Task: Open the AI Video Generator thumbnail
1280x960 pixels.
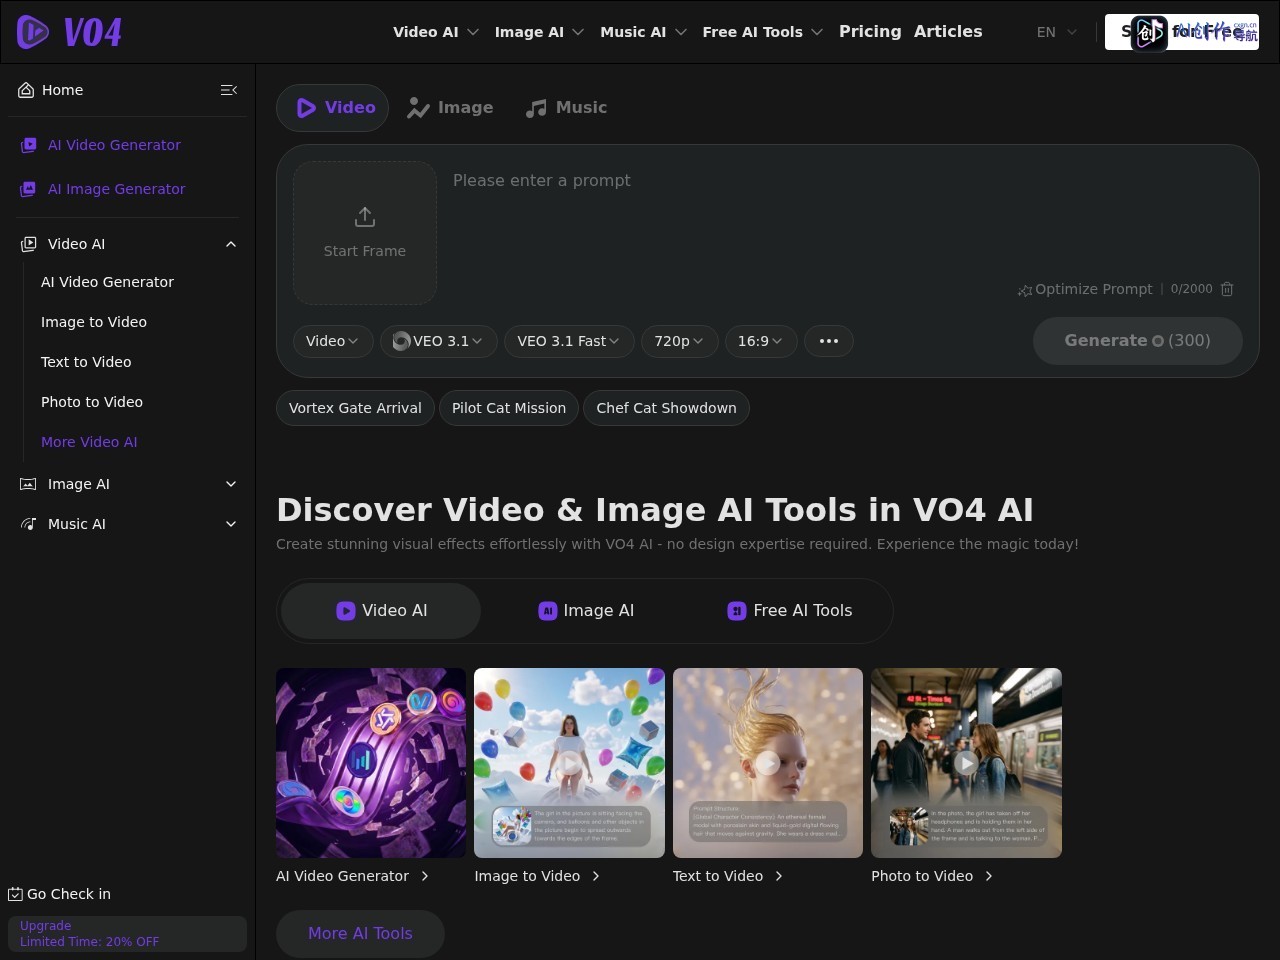Action: pos(371,763)
